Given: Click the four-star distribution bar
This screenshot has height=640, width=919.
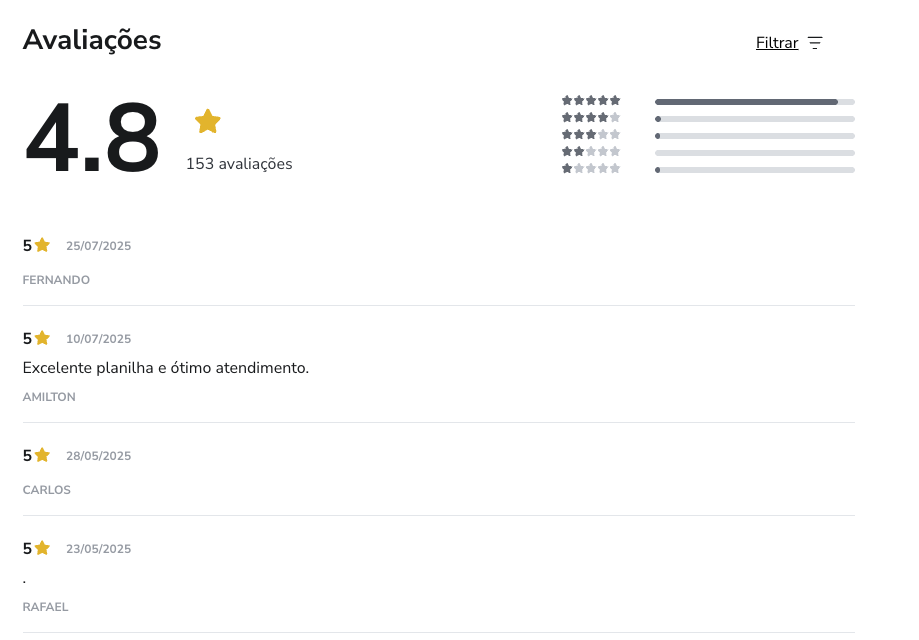Looking at the screenshot, I should pos(755,119).
